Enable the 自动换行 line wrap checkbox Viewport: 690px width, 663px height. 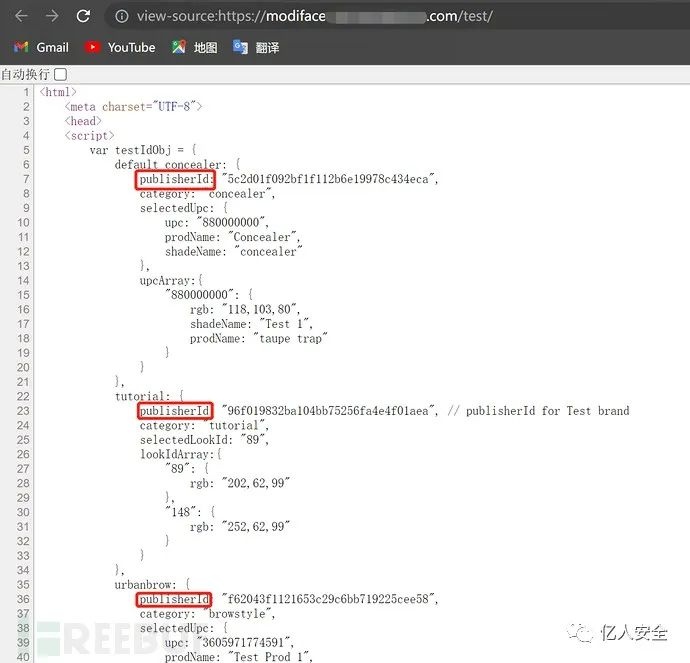tap(61, 74)
